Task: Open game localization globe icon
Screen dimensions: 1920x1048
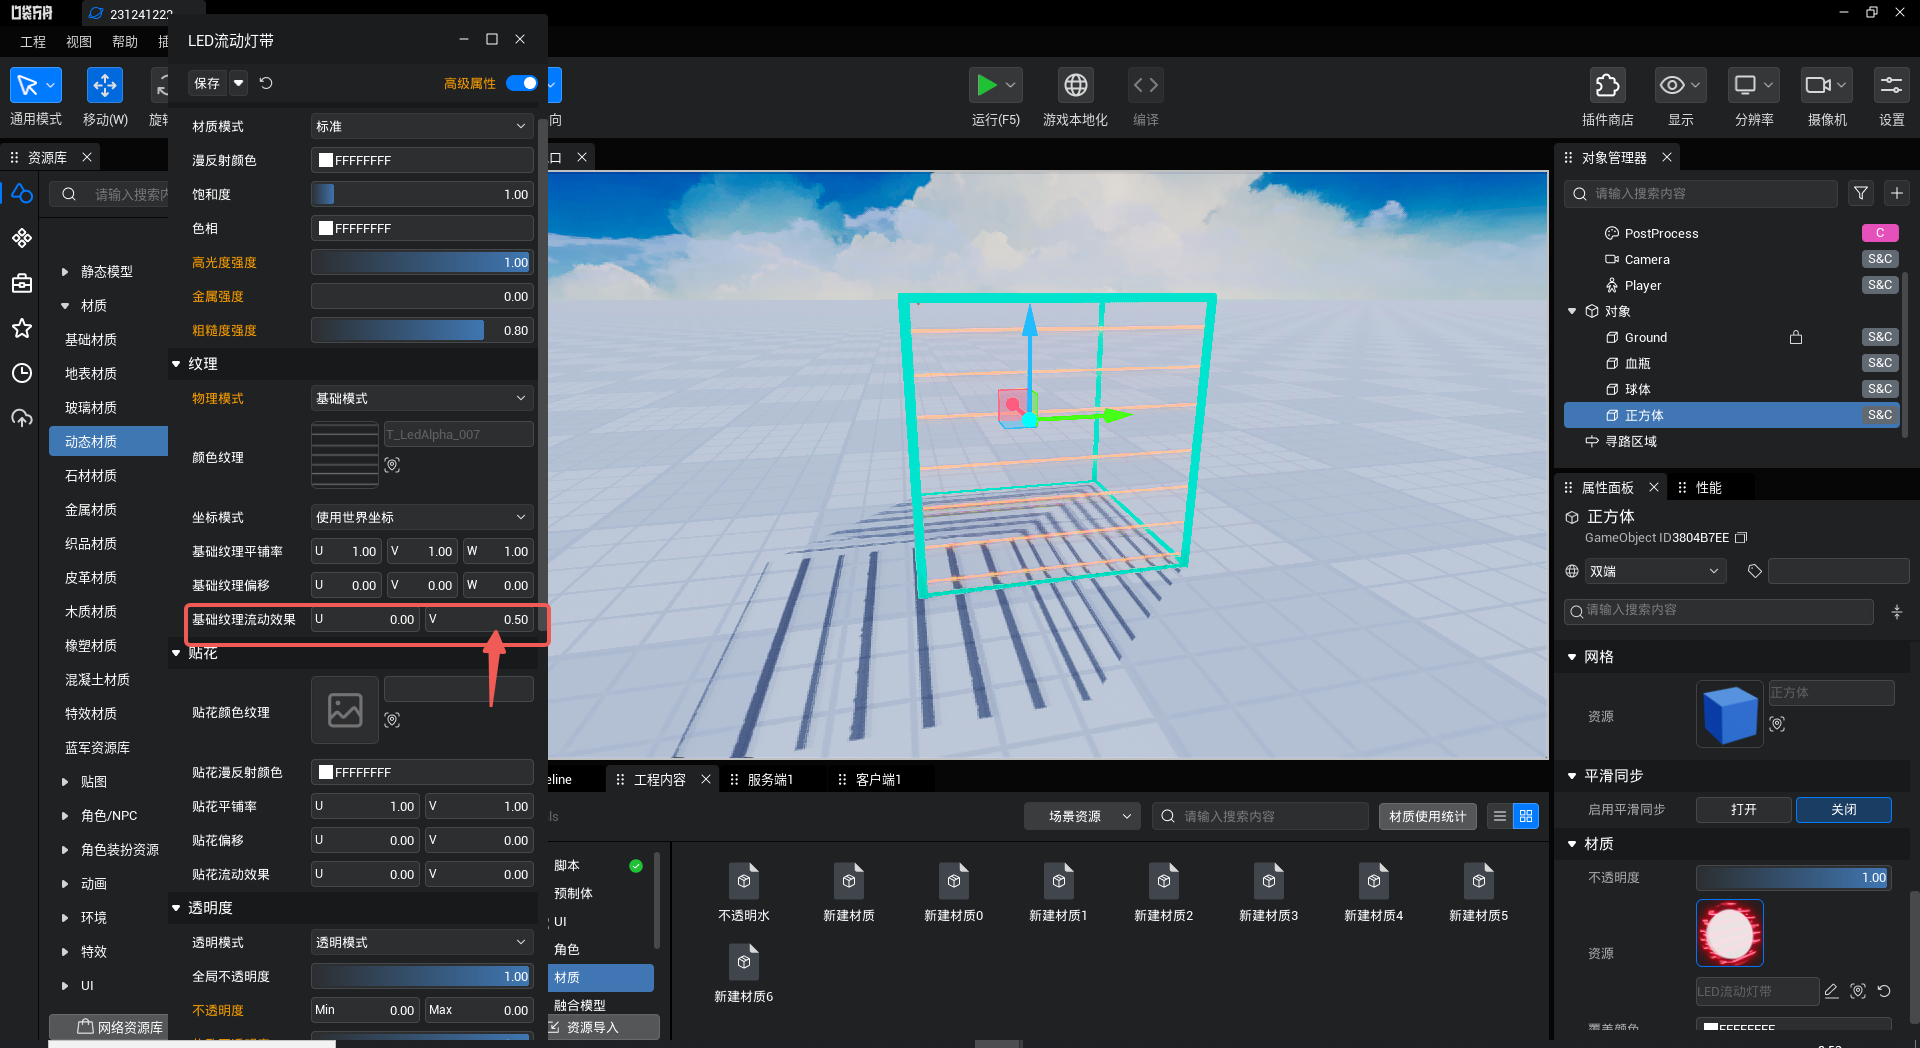Action: pyautogui.click(x=1076, y=85)
